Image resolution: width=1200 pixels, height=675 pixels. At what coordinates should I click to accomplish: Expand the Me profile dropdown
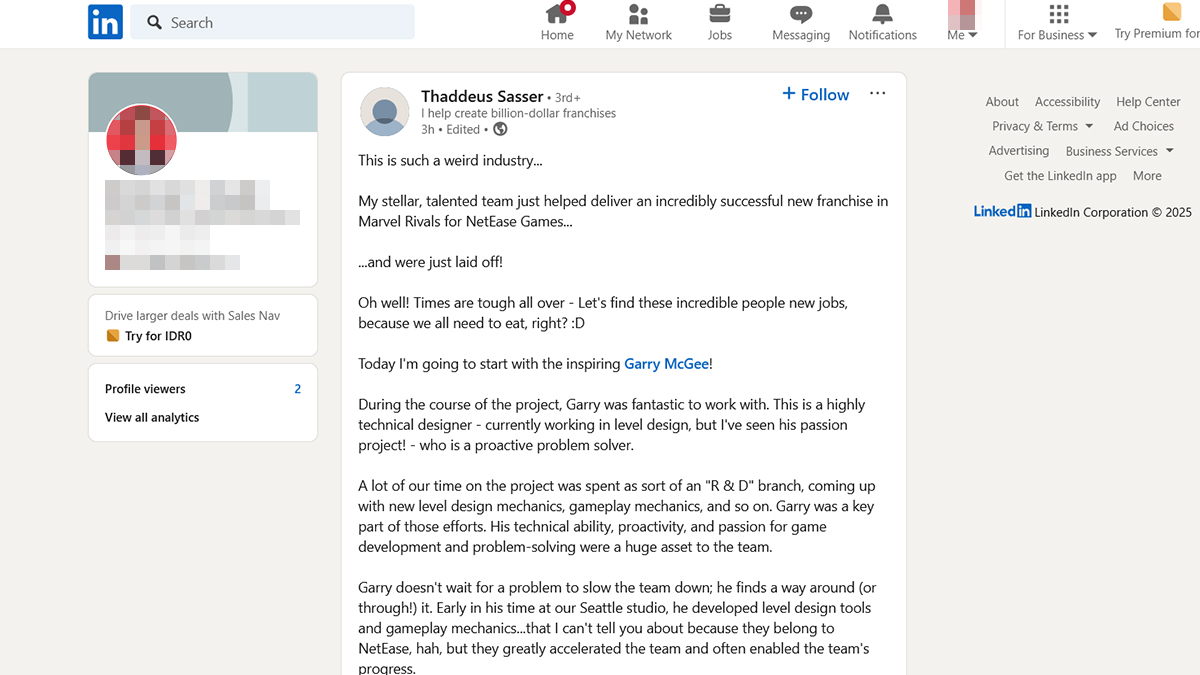[962, 35]
